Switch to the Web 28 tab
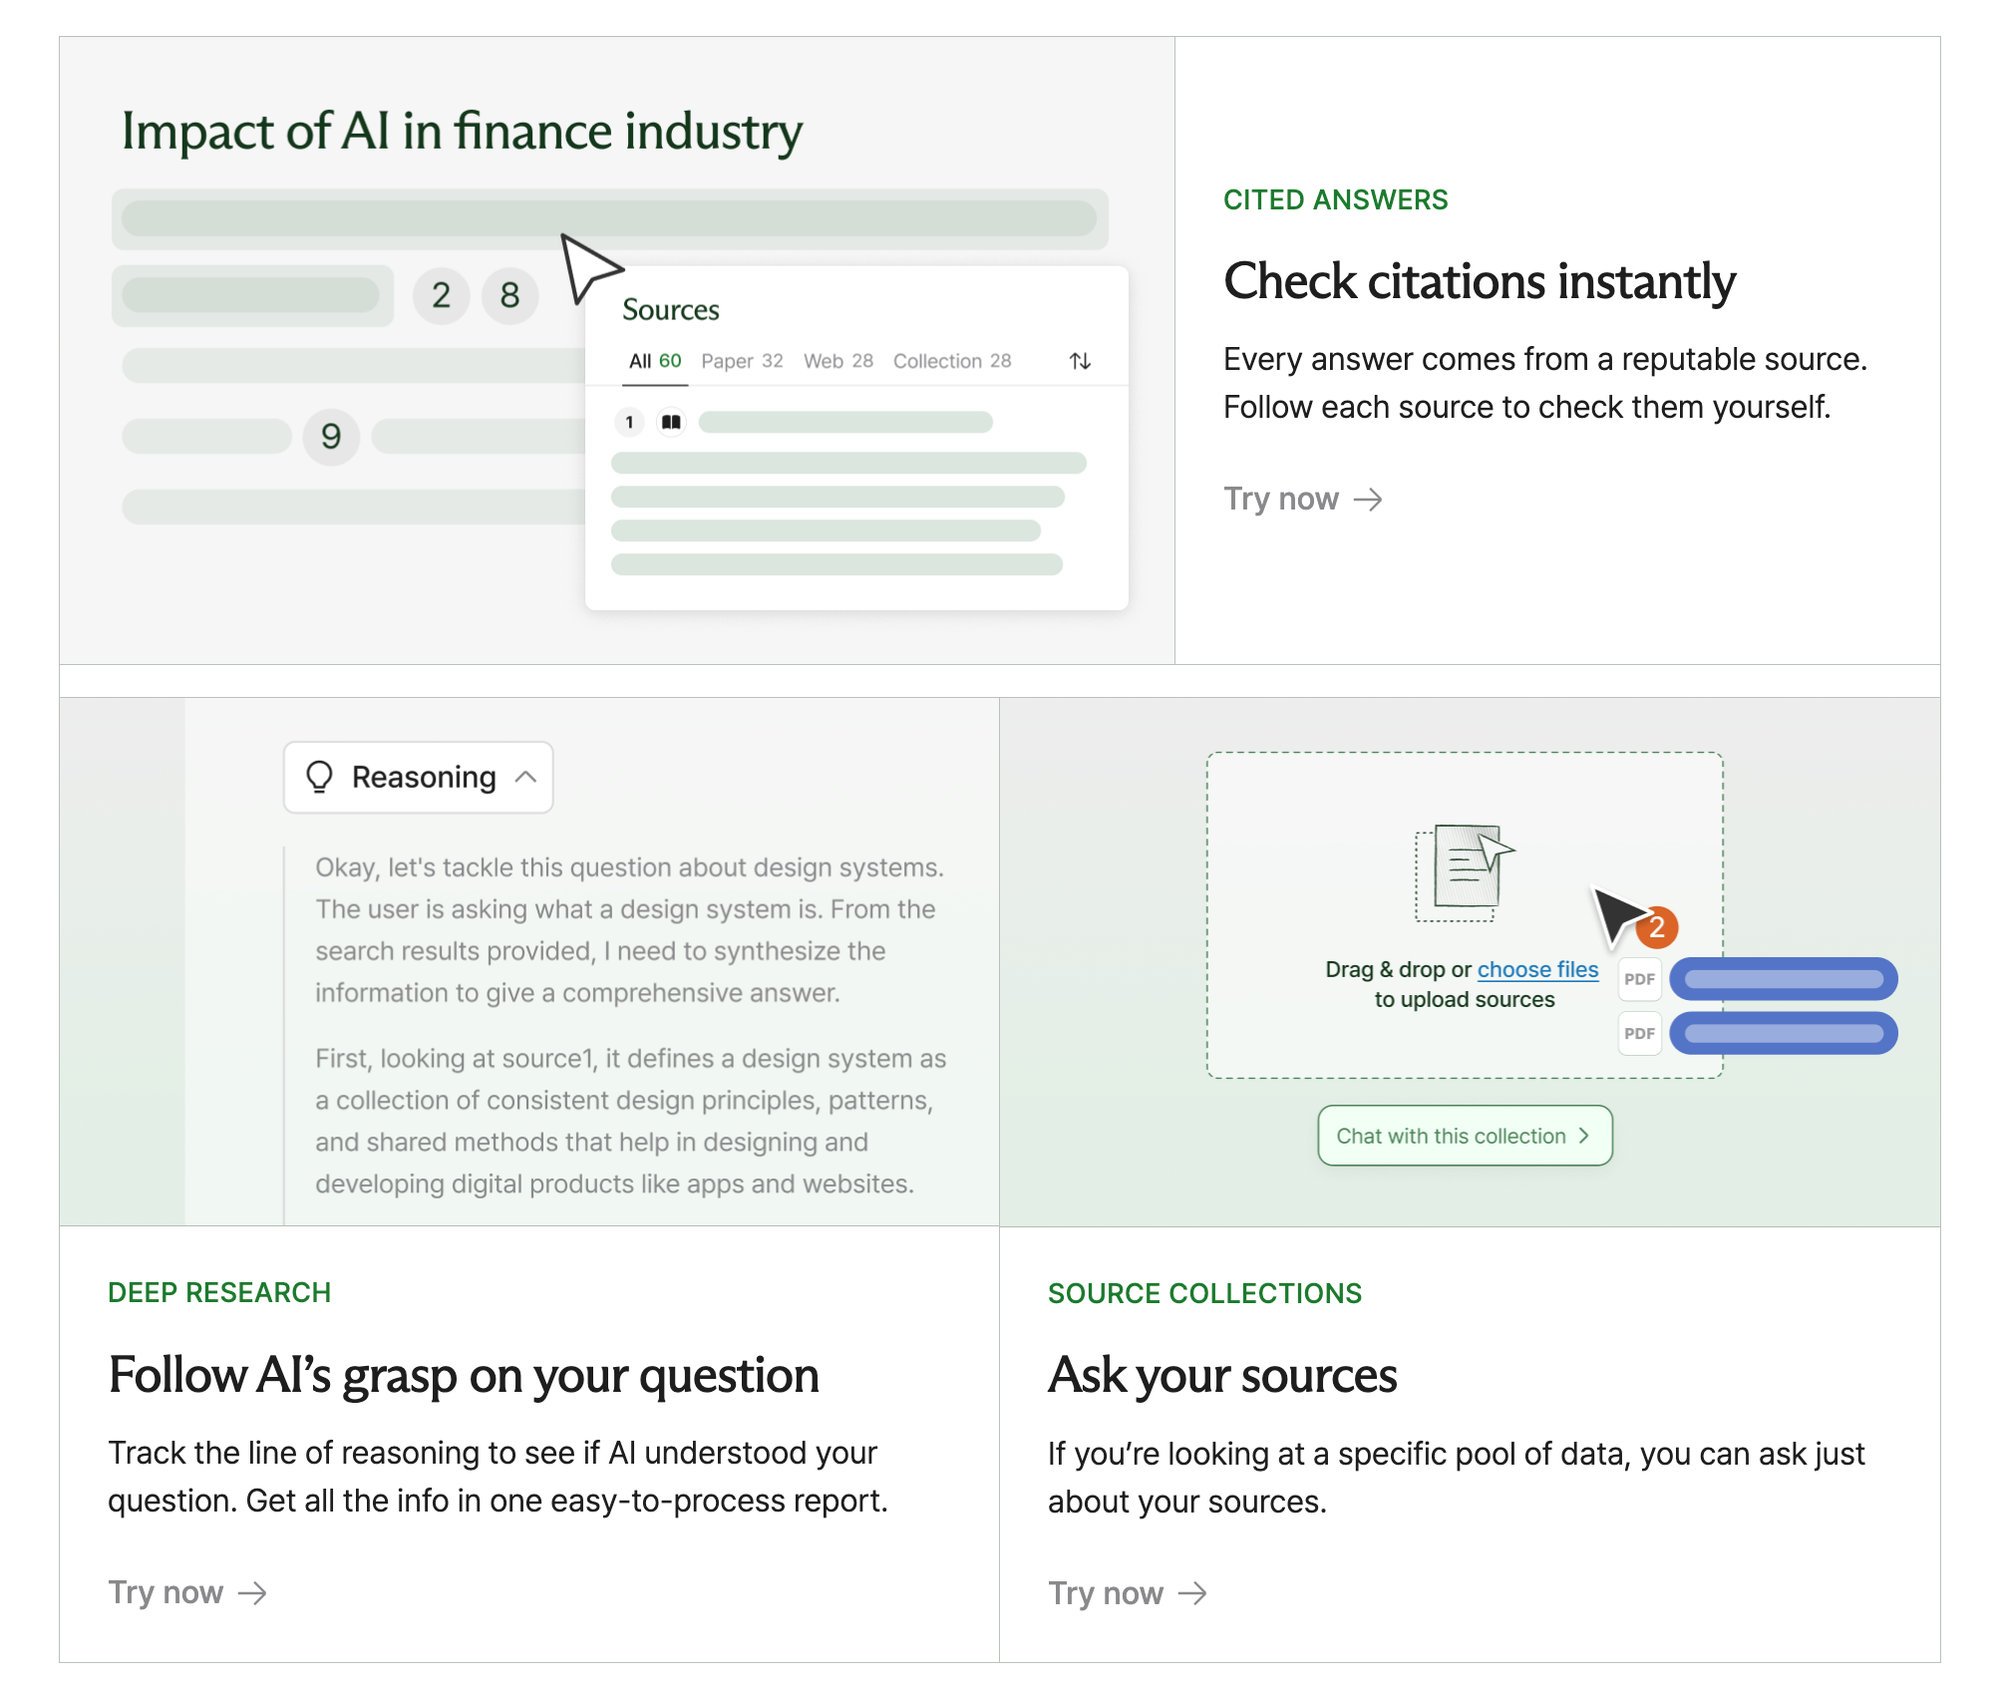This screenshot has width=2000, height=1697. pyautogui.click(x=838, y=361)
